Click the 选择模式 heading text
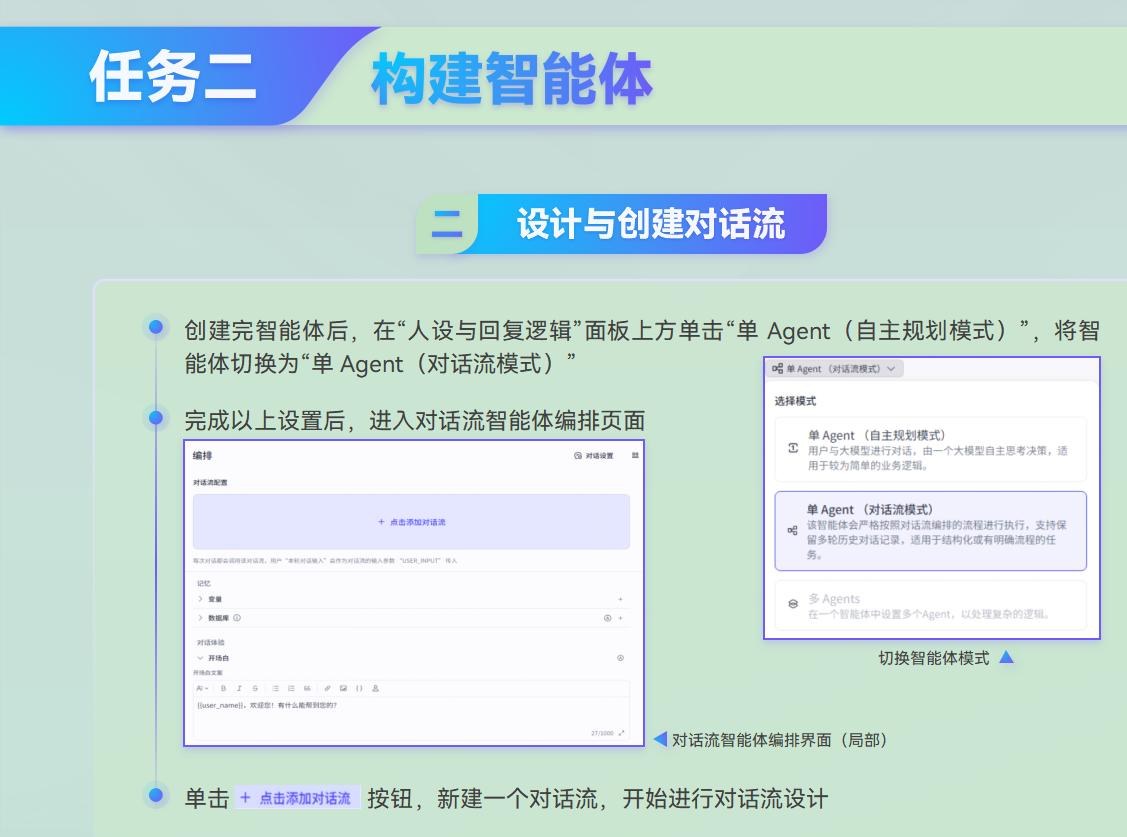Image resolution: width=1127 pixels, height=837 pixels. (795, 401)
